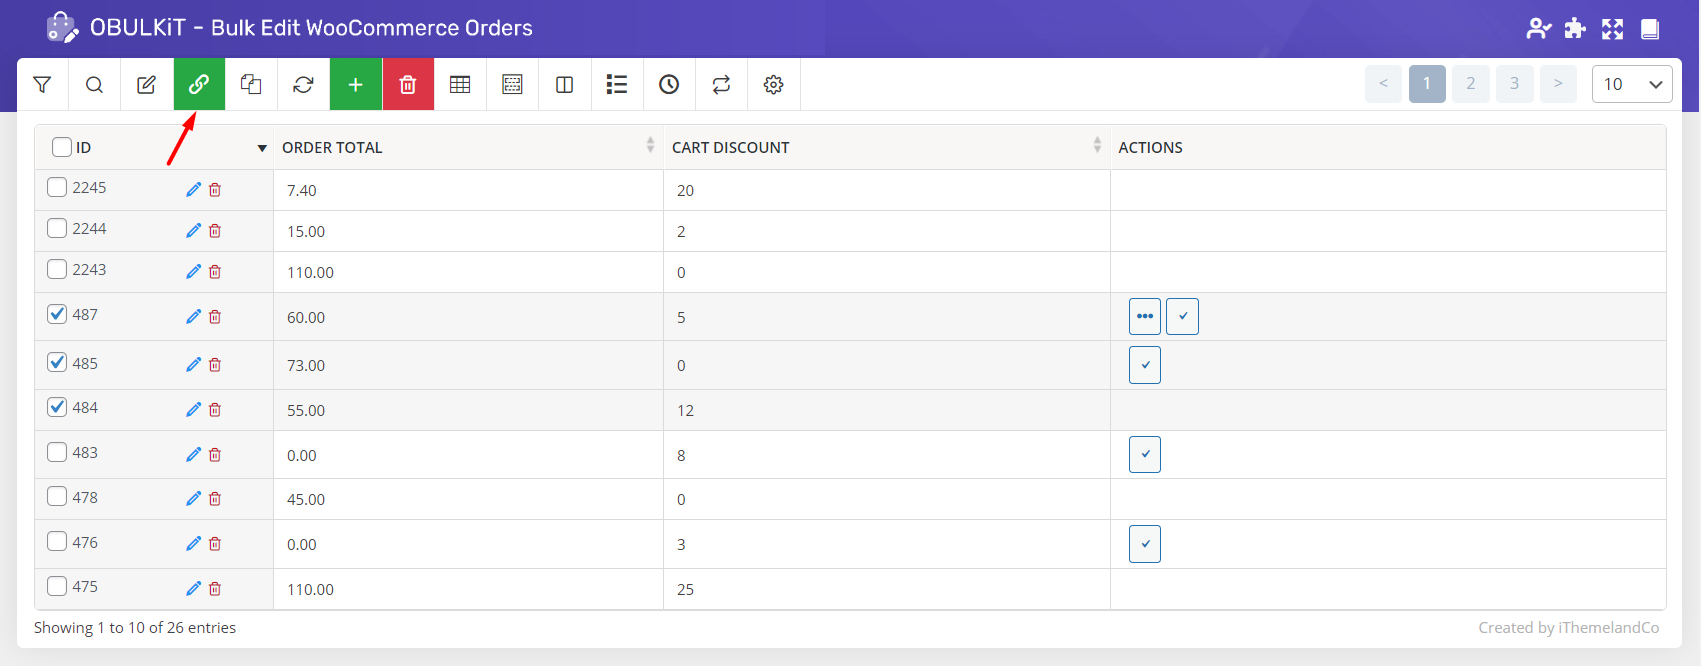Open the rows-per-page dropdown showing 10
This screenshot has height=666, width=1701.
1631,85
